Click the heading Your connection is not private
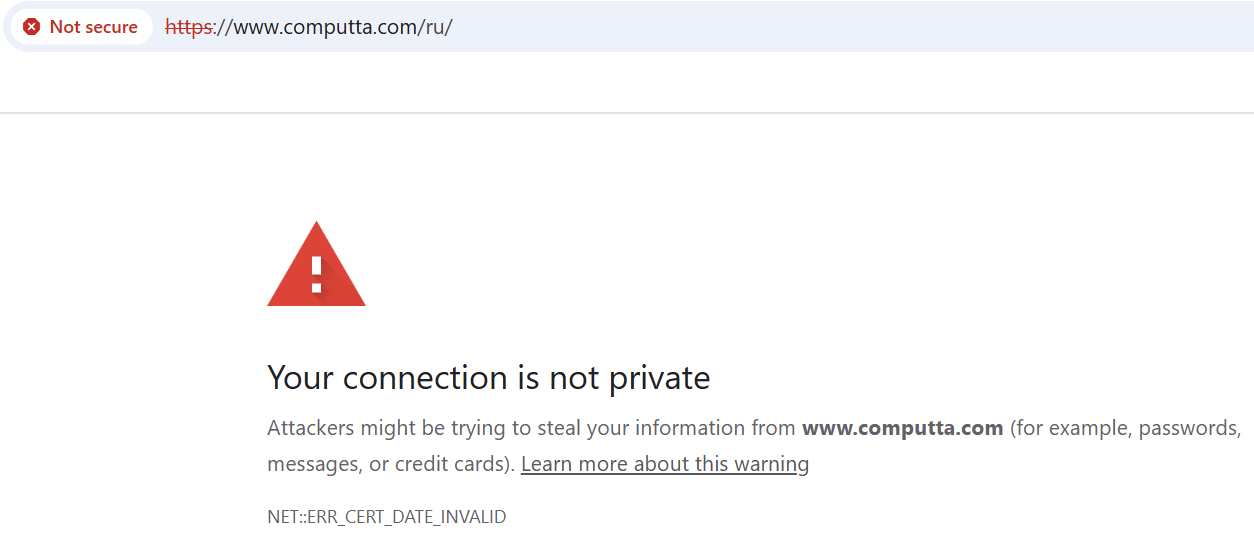1254x537 pixels. coord(488,378)
